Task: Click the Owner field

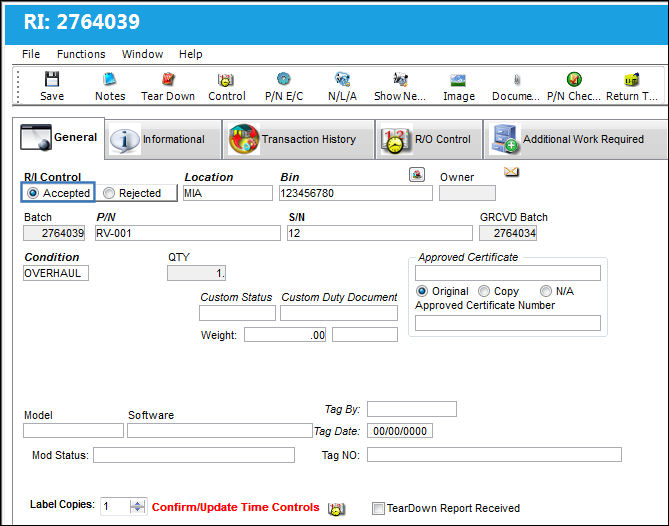Action: pos(467,193)
